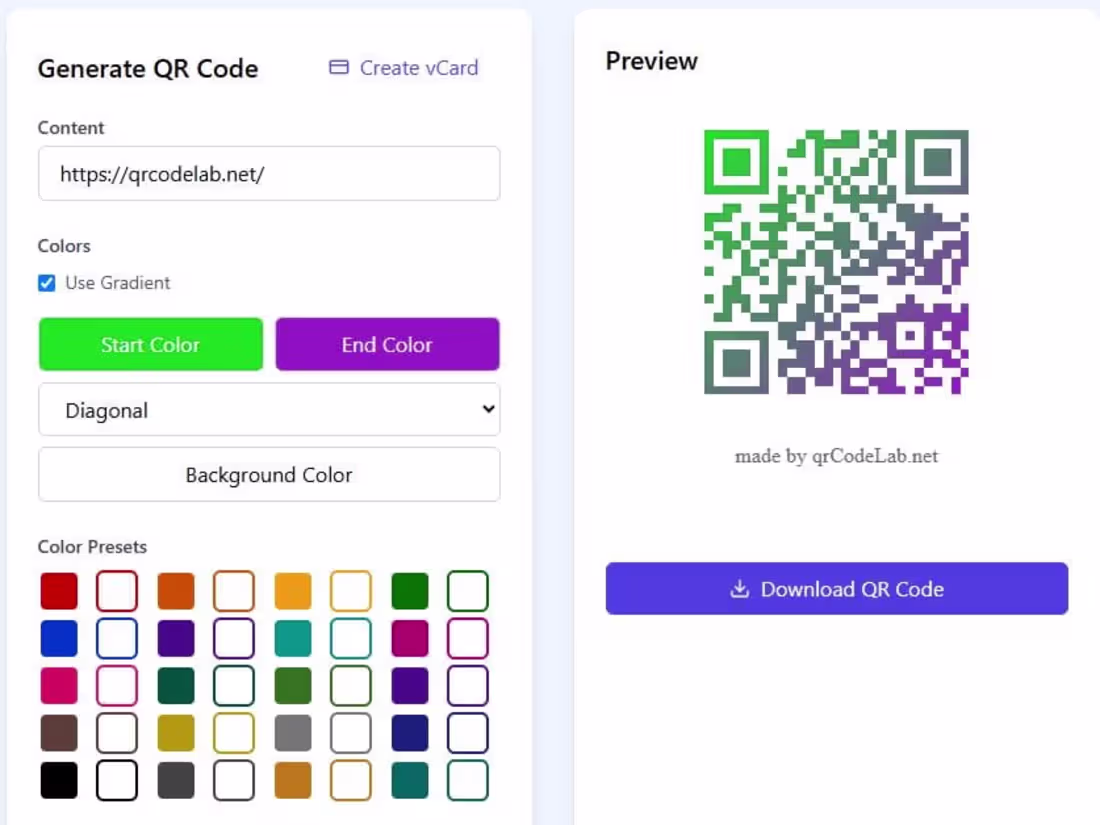Select the teal color preset swatch
1100x825 pixels.
292,638
